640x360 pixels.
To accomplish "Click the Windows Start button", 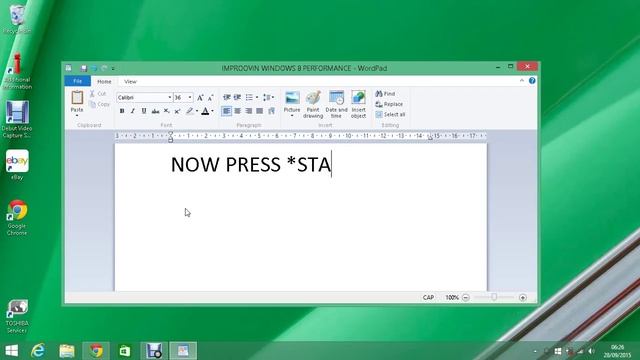I will [11, 351].
